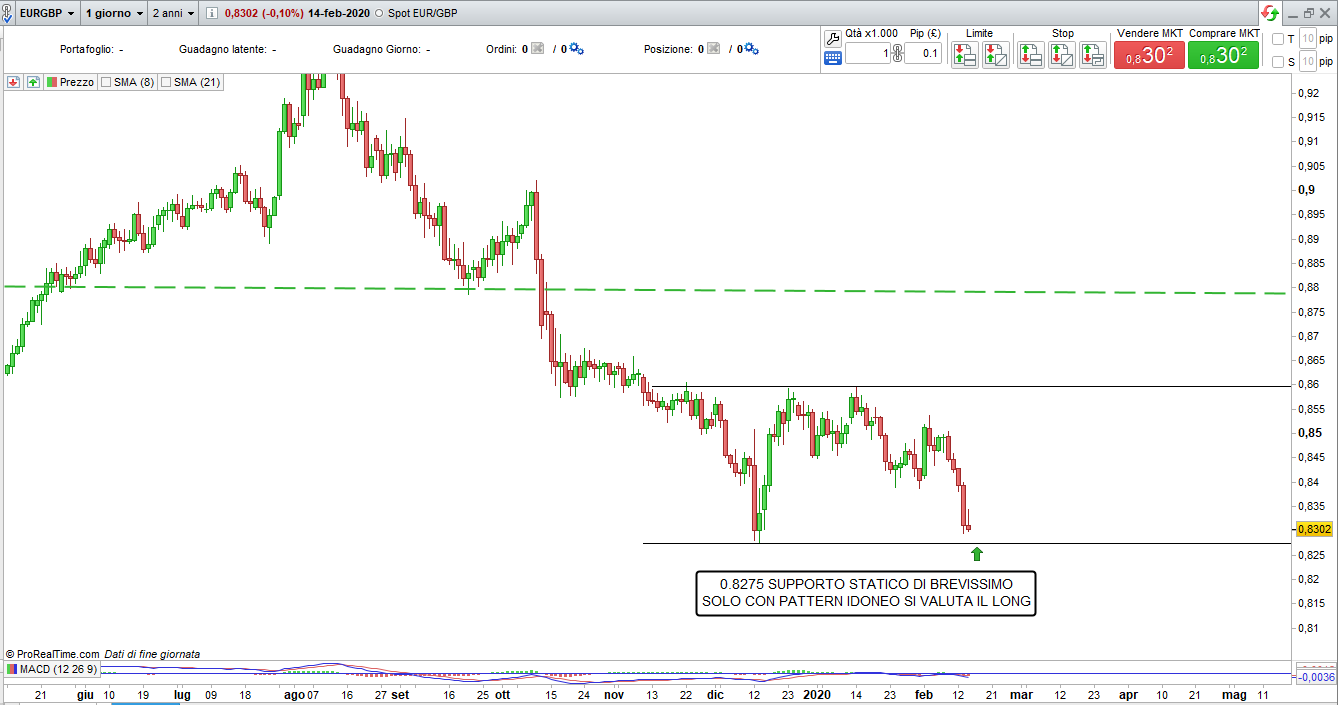Image resolution: width=1338 pixels, height=705 pixels.
Task: Enable the SMA (21) indicator checkbox
Action: [166, 82]
